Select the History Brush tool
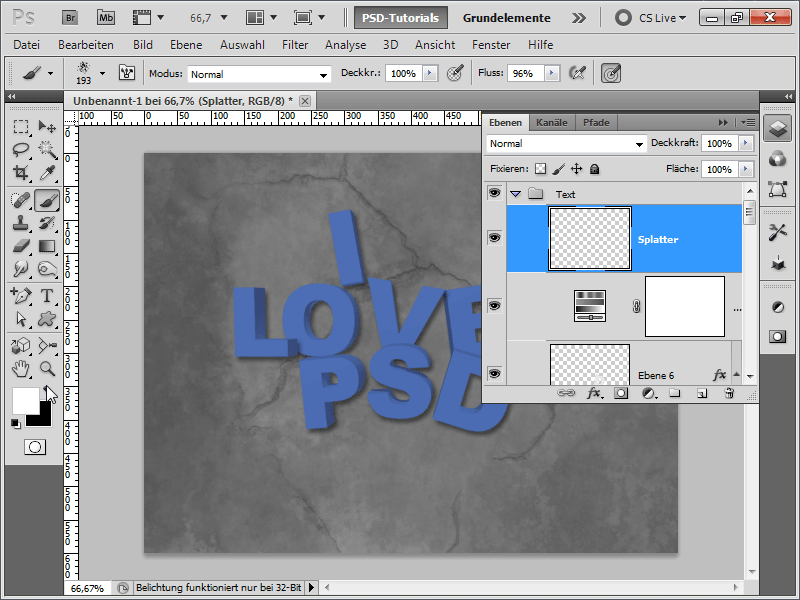 tap(47, 223)
